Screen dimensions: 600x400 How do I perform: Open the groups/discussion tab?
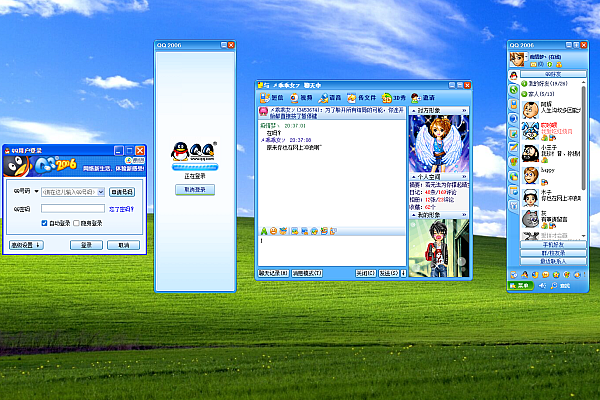pyautogui.click(x=553, y=253)
